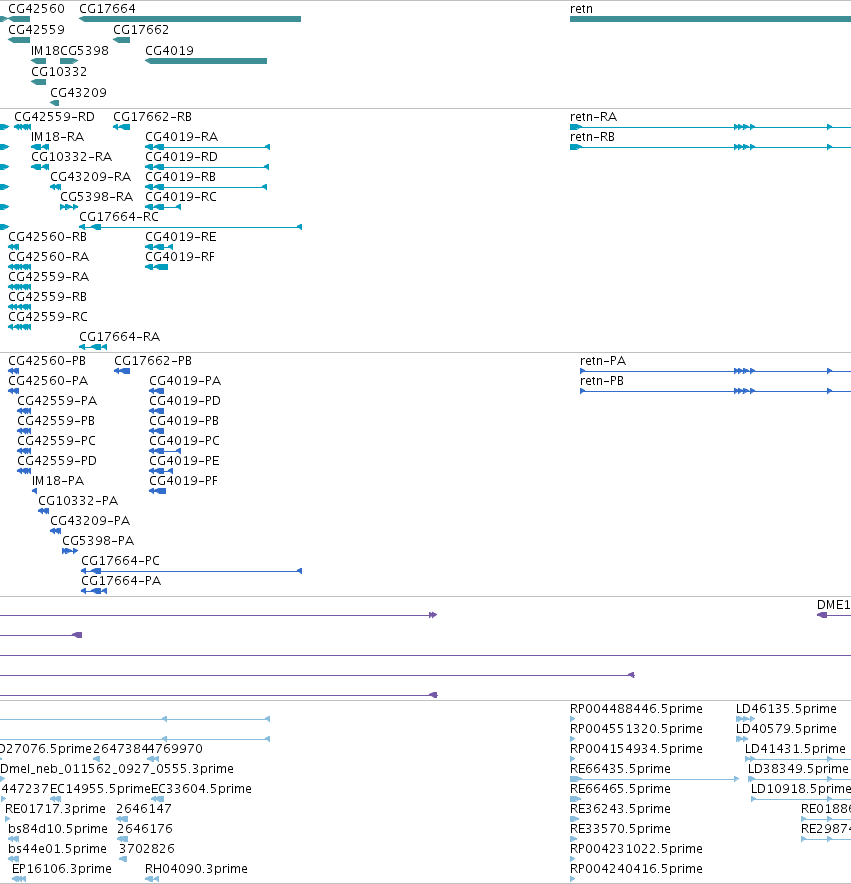Click the CG4019-RE transcript label
This screenshot has width=851, height=884.
180,237
